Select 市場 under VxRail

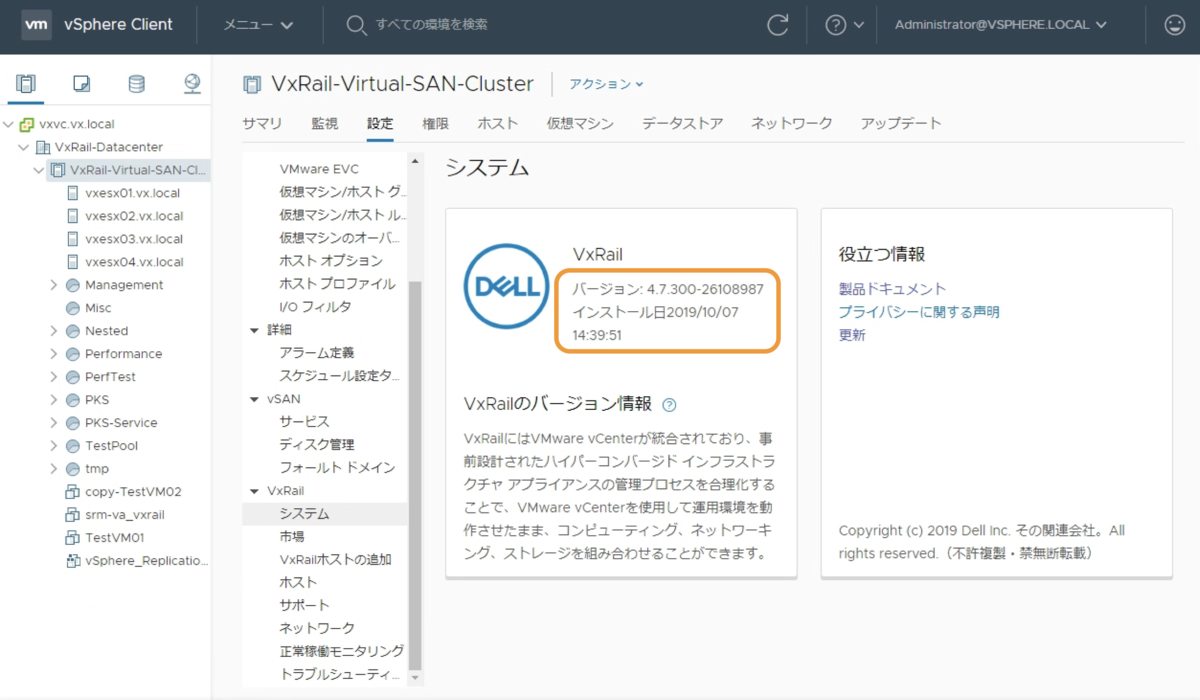pos(292,537)
